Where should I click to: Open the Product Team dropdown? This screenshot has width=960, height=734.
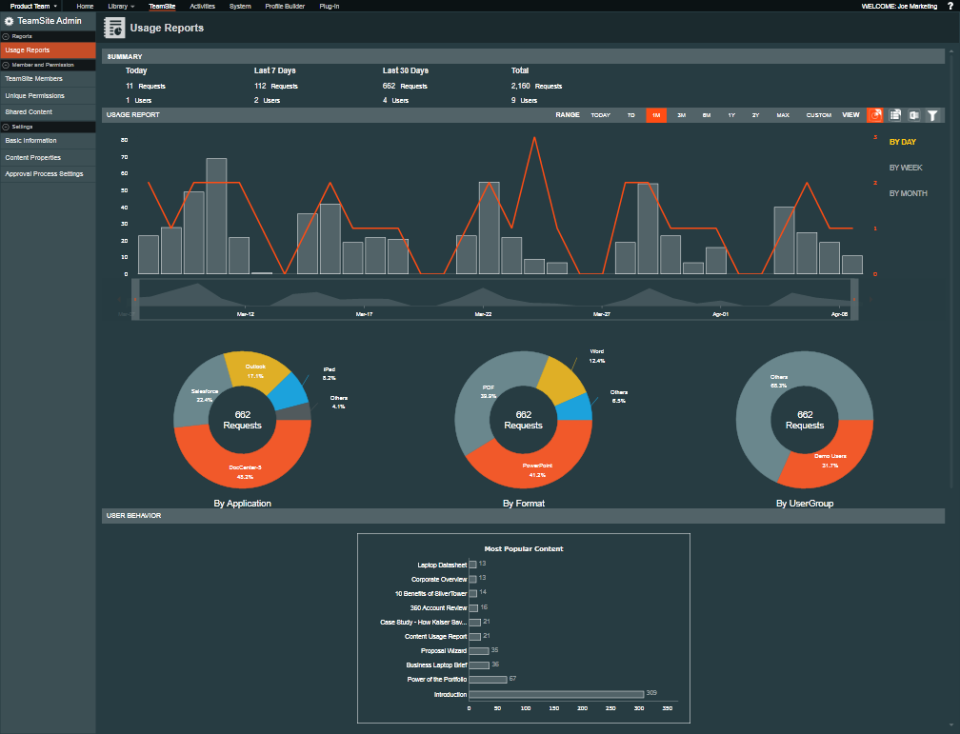(33, 6)
